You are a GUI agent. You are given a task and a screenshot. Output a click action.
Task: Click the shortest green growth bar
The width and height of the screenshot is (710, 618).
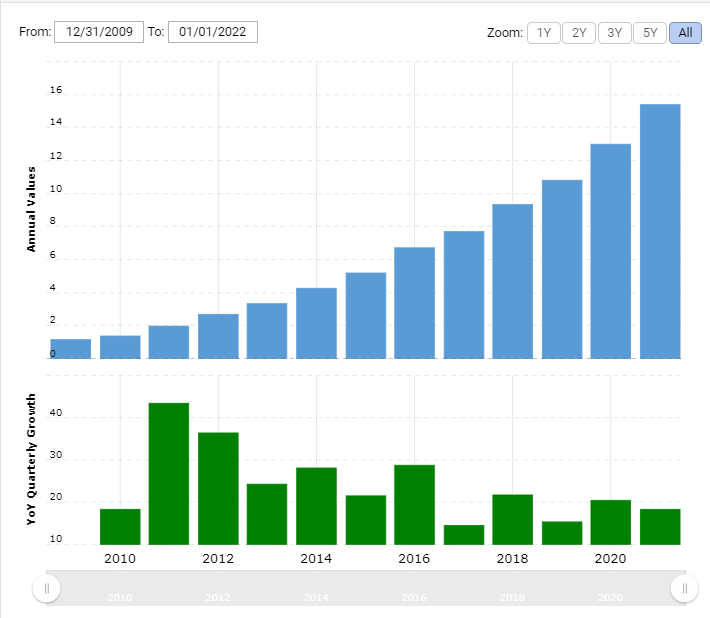464,535
